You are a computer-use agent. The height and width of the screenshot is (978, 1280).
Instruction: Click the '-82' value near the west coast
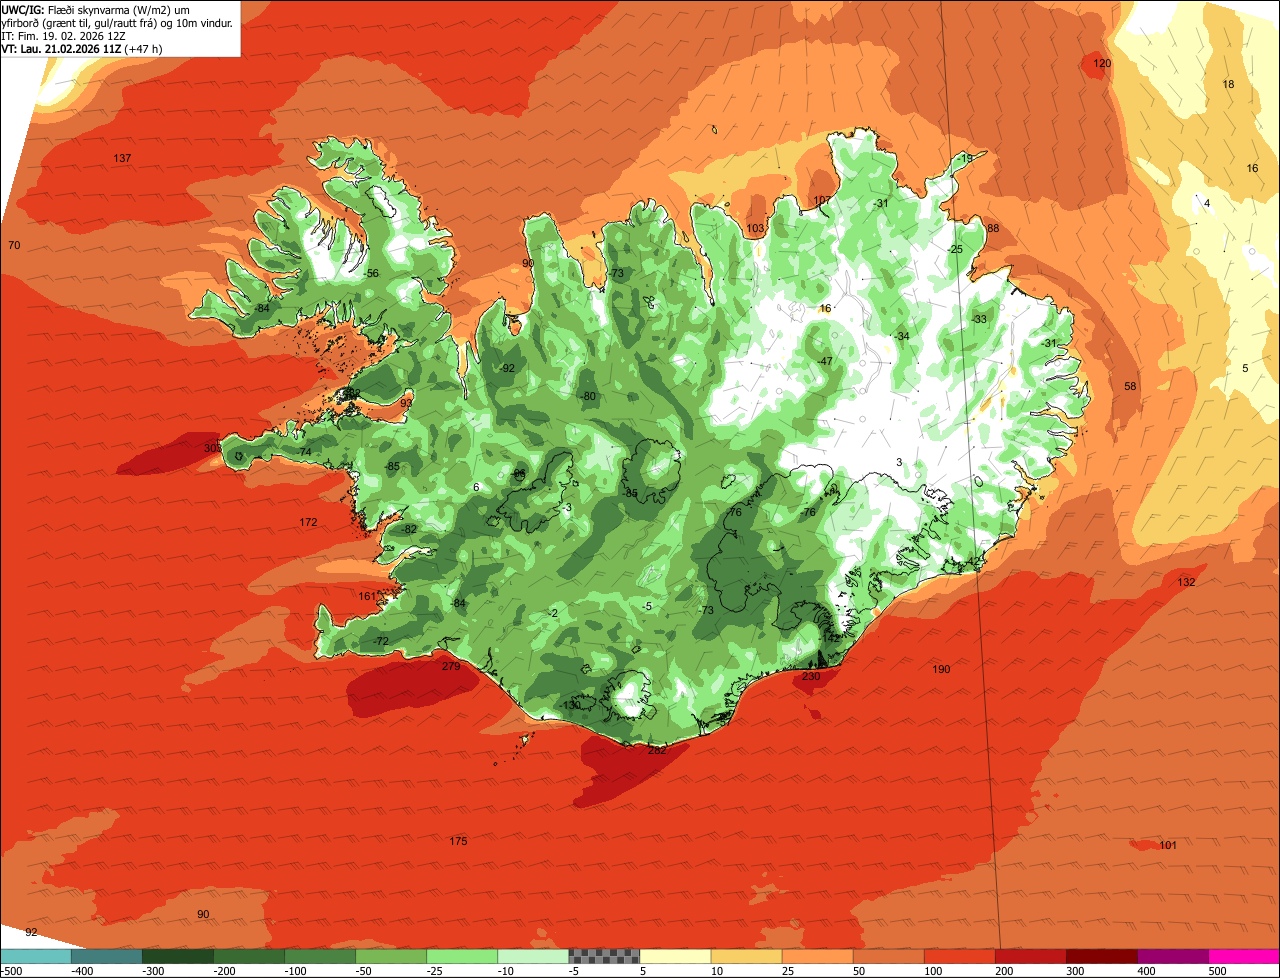pyautogui.click(x=408, y=529)
